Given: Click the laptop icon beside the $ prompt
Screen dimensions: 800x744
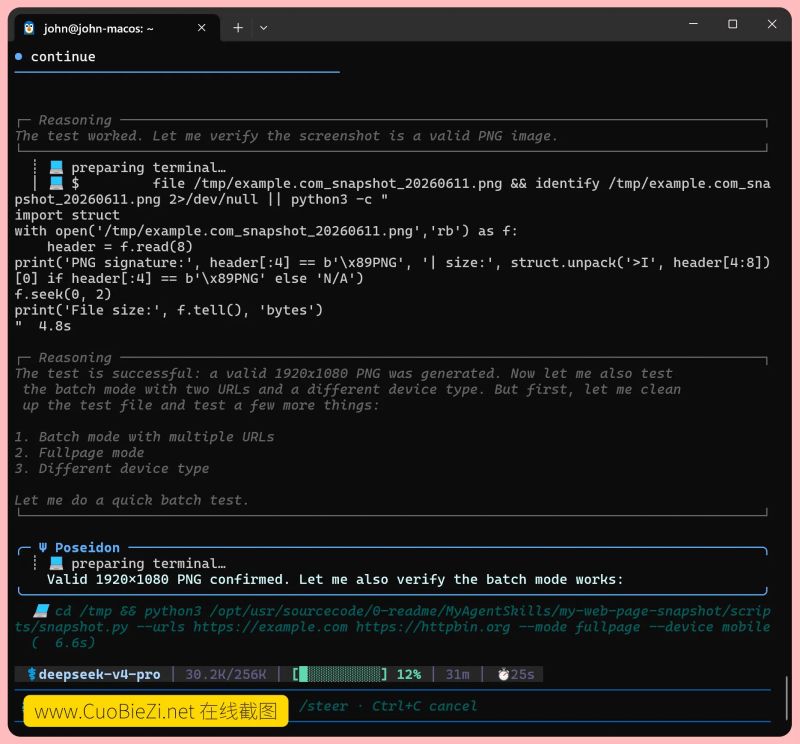Looking at the screenshot, I should 56,183.
